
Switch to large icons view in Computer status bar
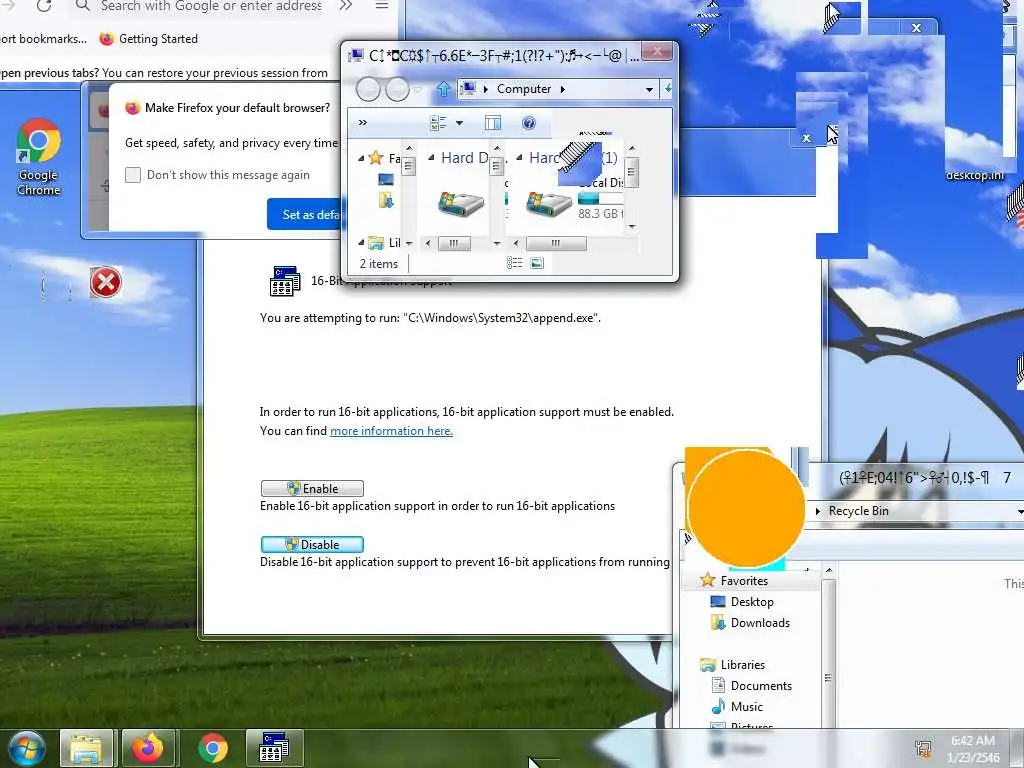(537, 263)
